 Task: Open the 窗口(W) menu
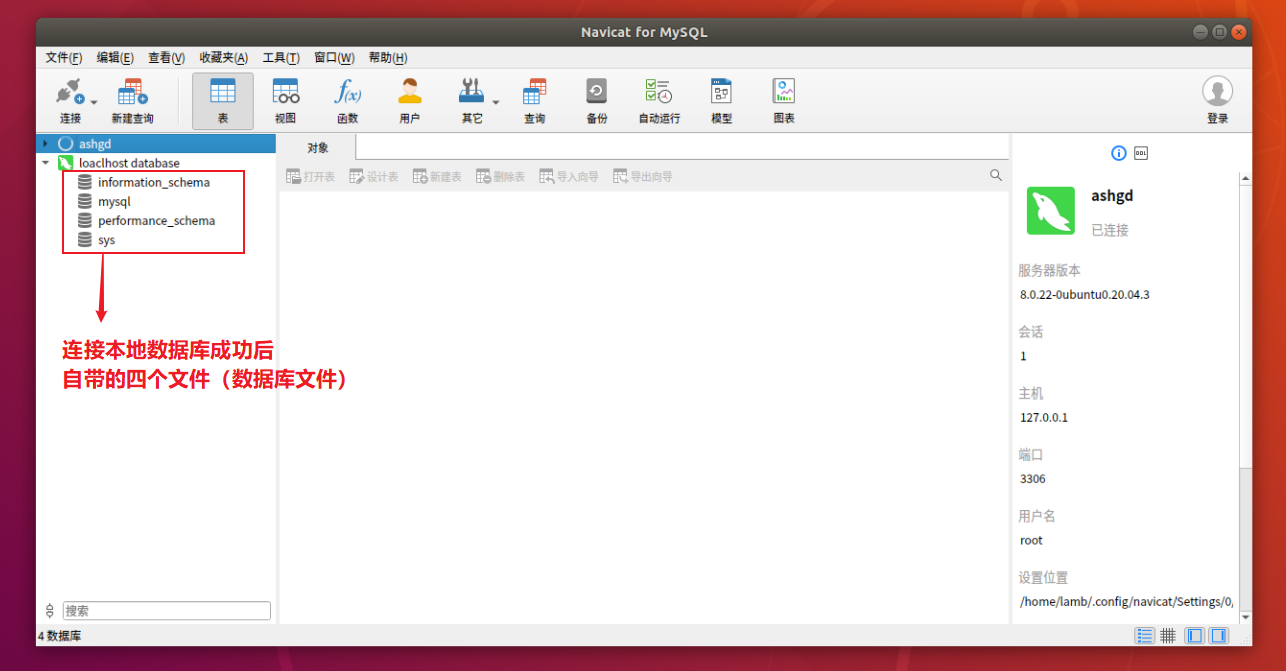(334, 58)
